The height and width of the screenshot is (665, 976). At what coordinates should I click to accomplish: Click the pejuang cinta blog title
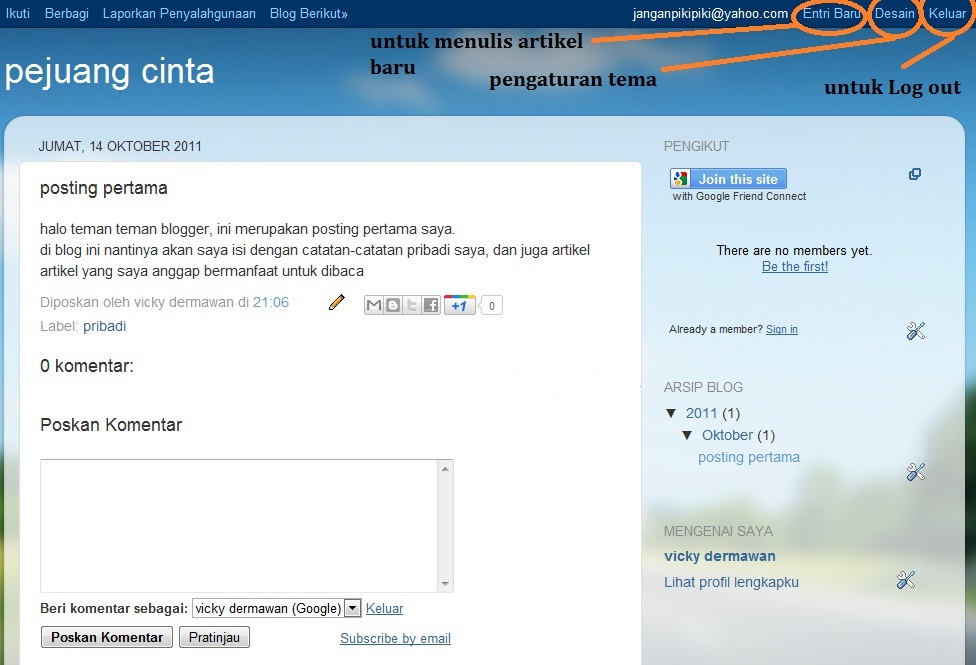(x=110, y=72)
